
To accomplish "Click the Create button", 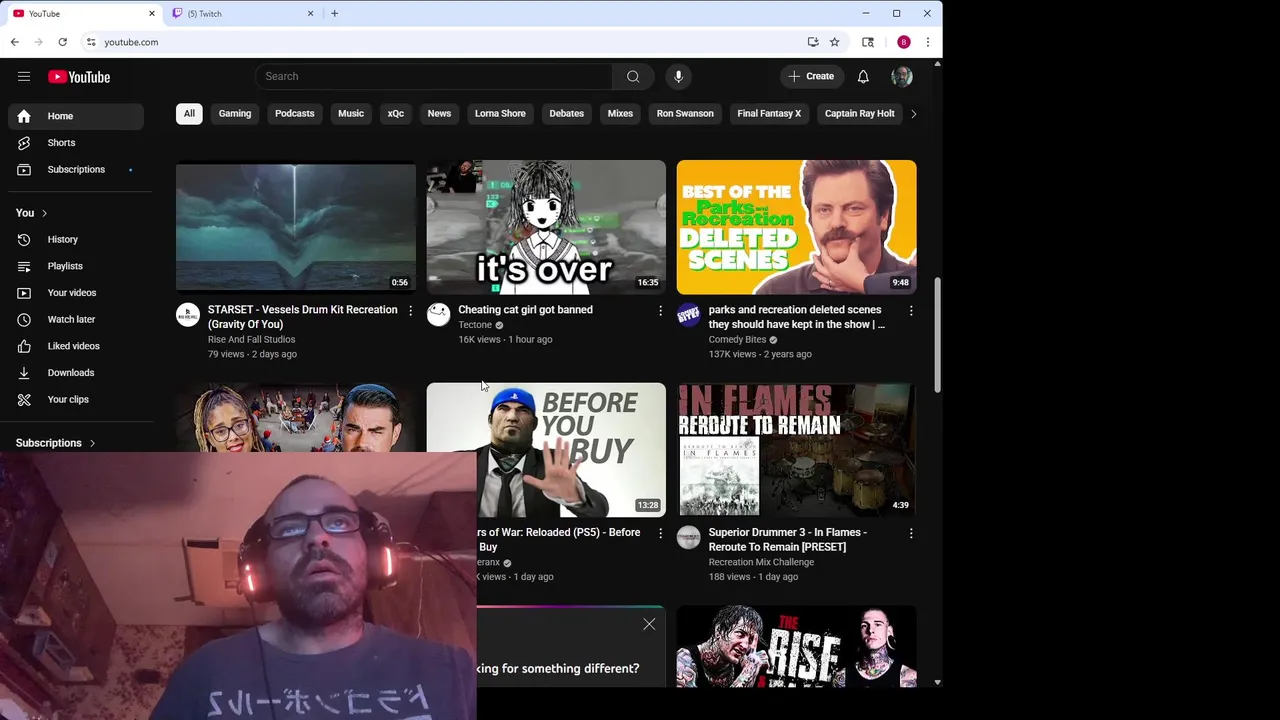I will click(811, 77).
